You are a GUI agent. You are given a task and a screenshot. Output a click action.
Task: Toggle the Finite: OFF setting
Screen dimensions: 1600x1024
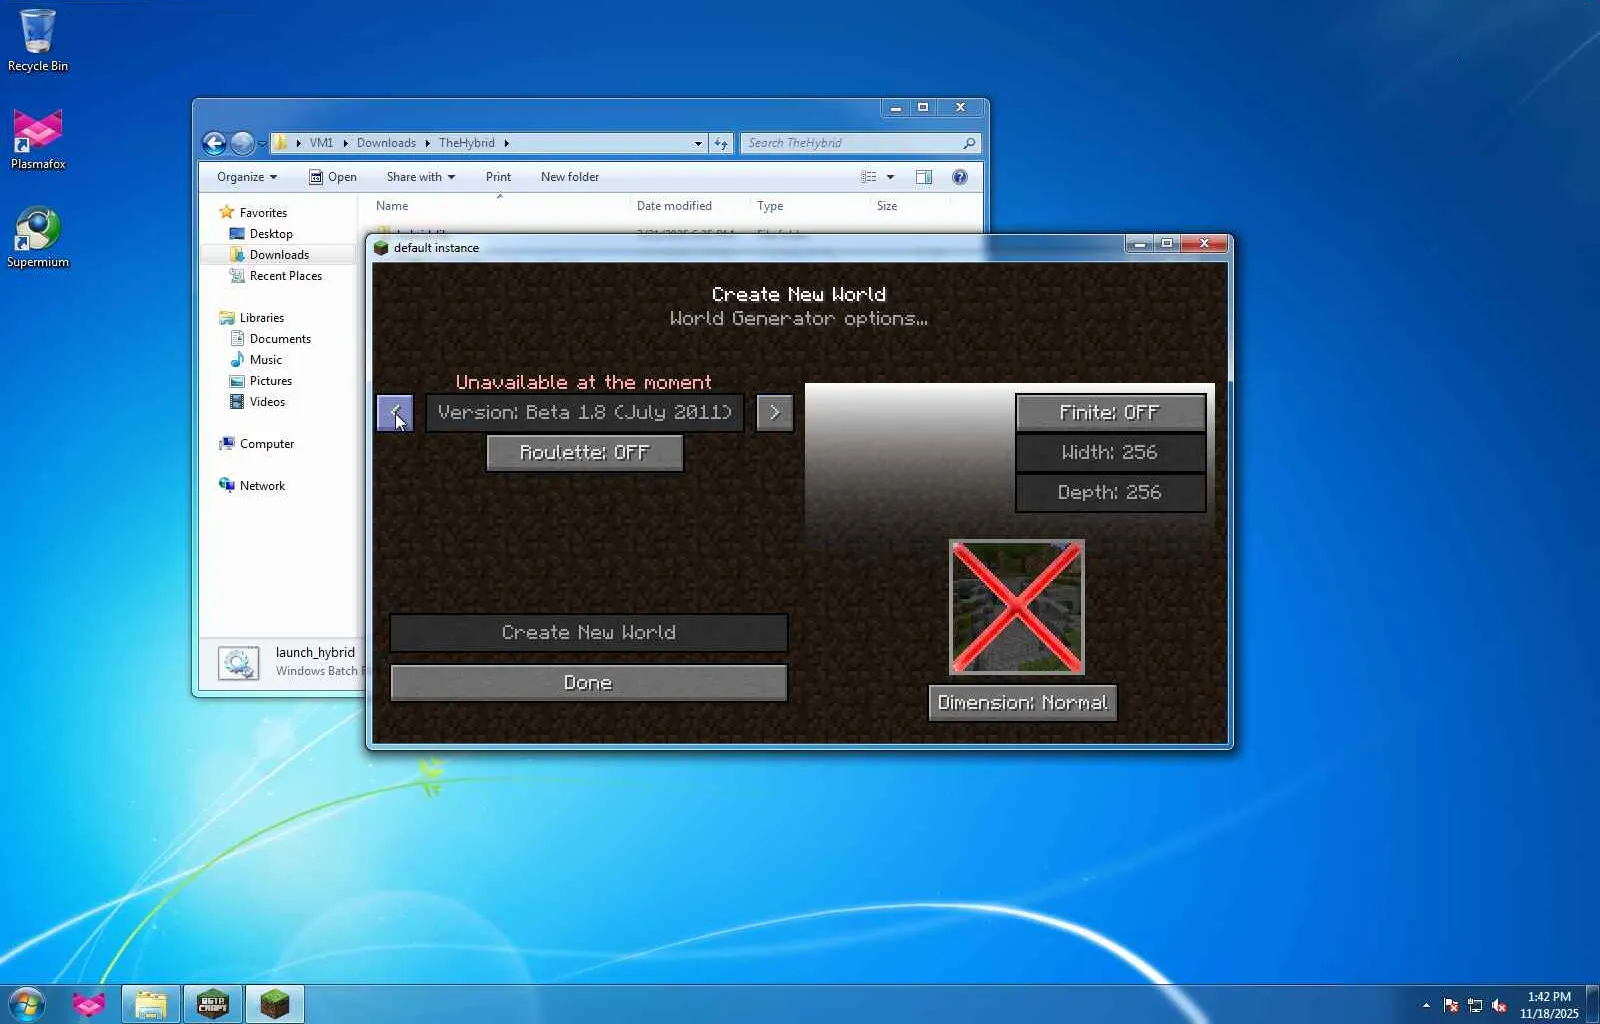(1110, 413)
